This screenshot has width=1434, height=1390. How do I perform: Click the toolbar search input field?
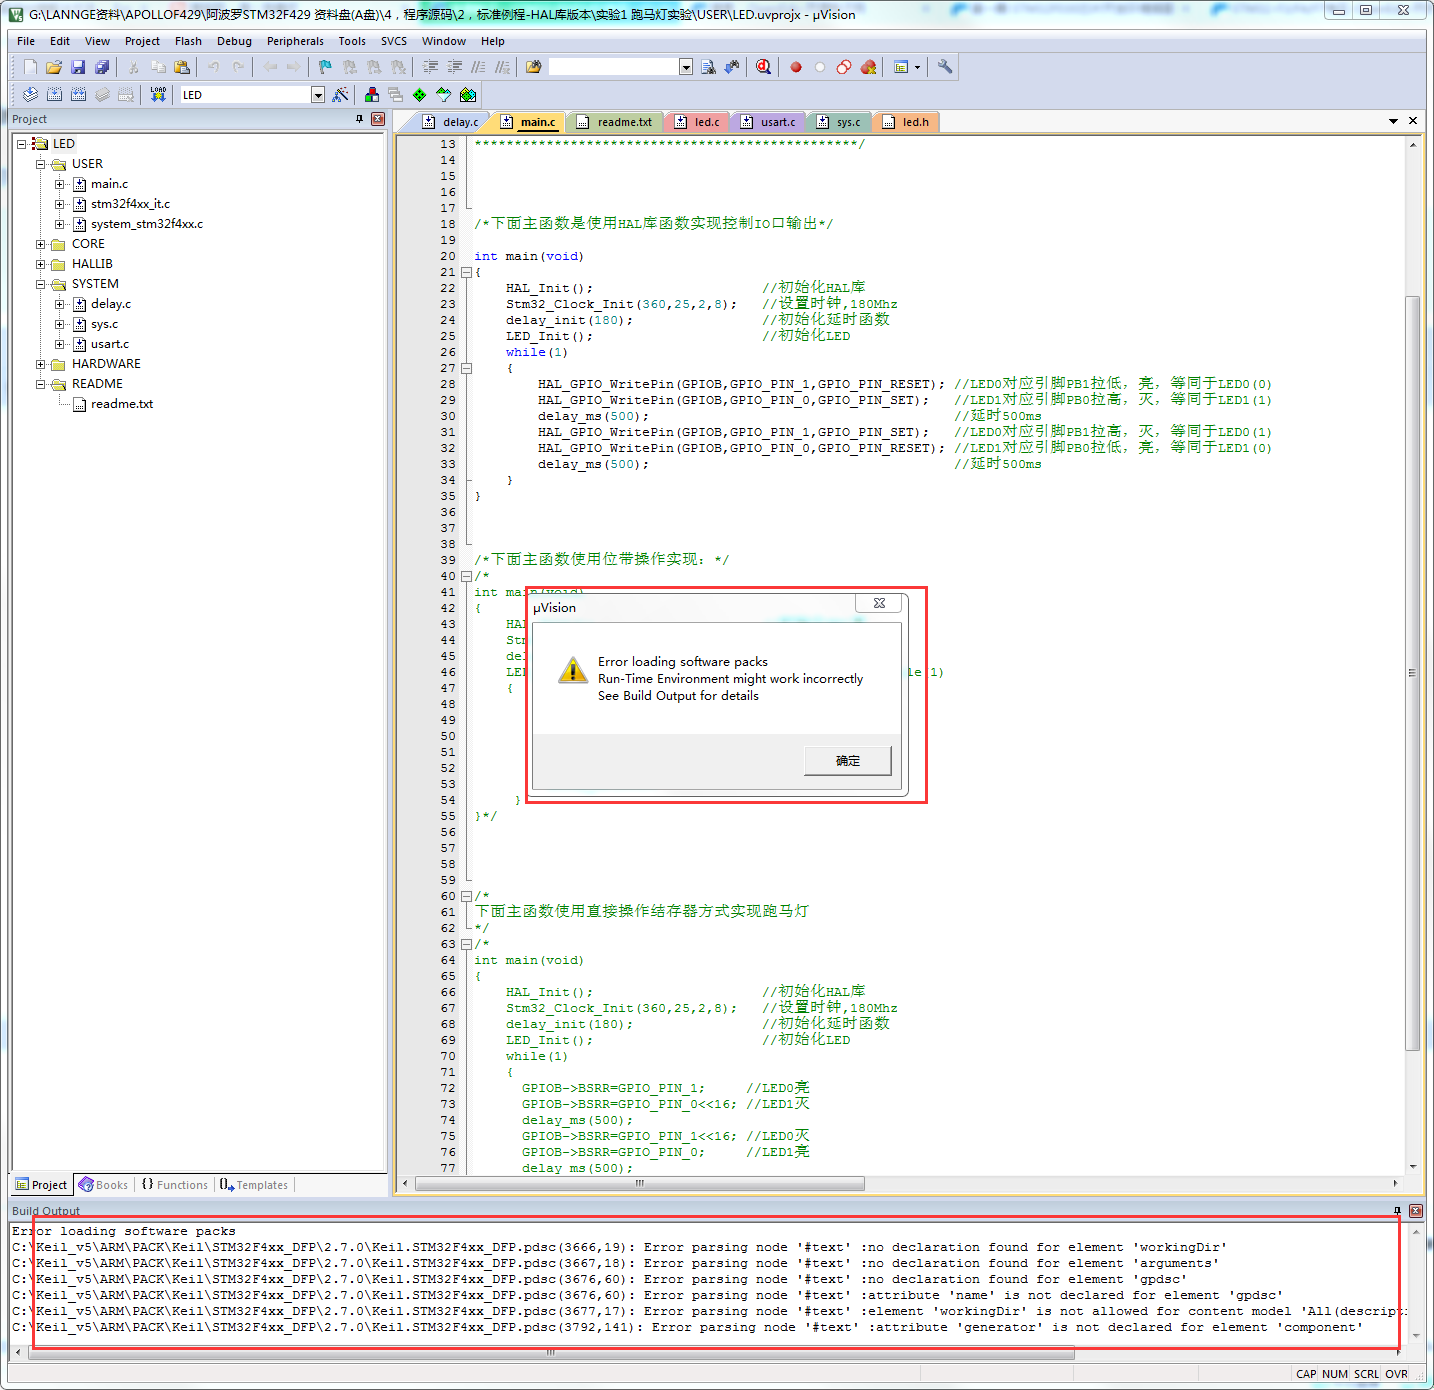click(614, 67)
